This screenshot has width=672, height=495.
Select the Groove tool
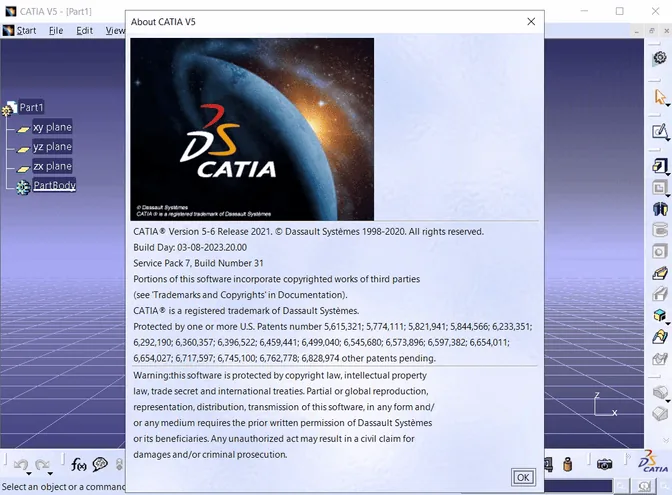(660, 230)
